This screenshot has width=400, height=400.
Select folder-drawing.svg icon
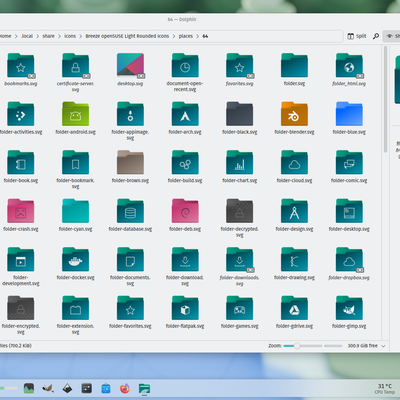click(x=294, y=260)
